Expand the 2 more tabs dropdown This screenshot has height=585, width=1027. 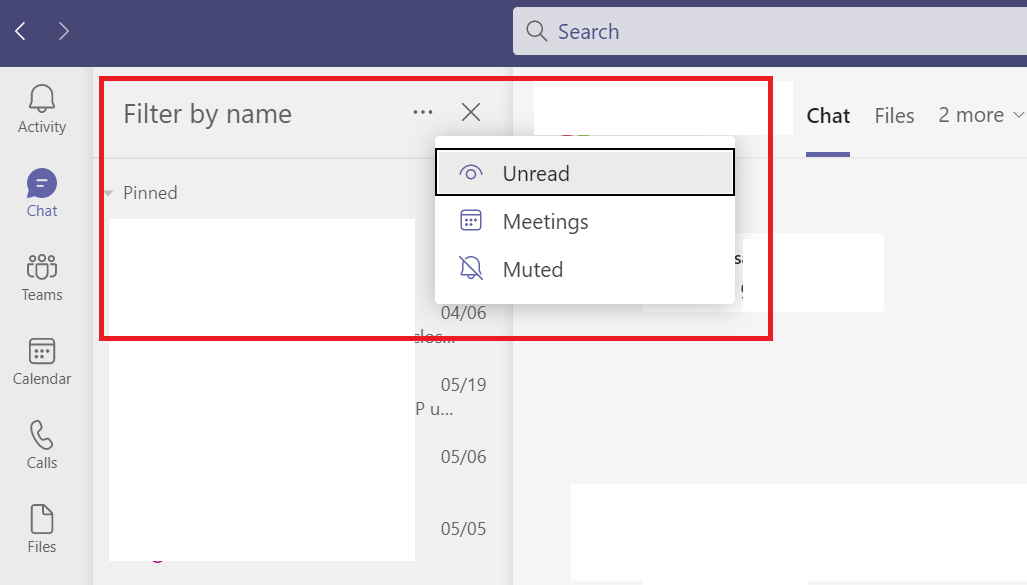tap(981, 115)
